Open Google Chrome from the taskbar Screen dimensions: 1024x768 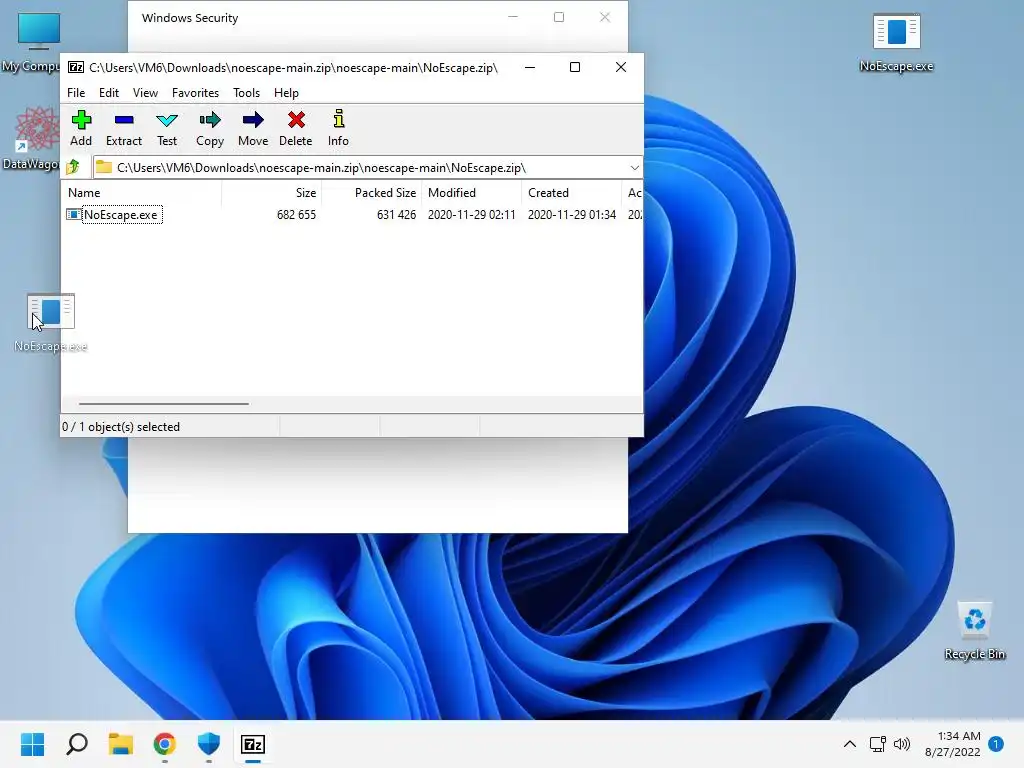(165, 744)
